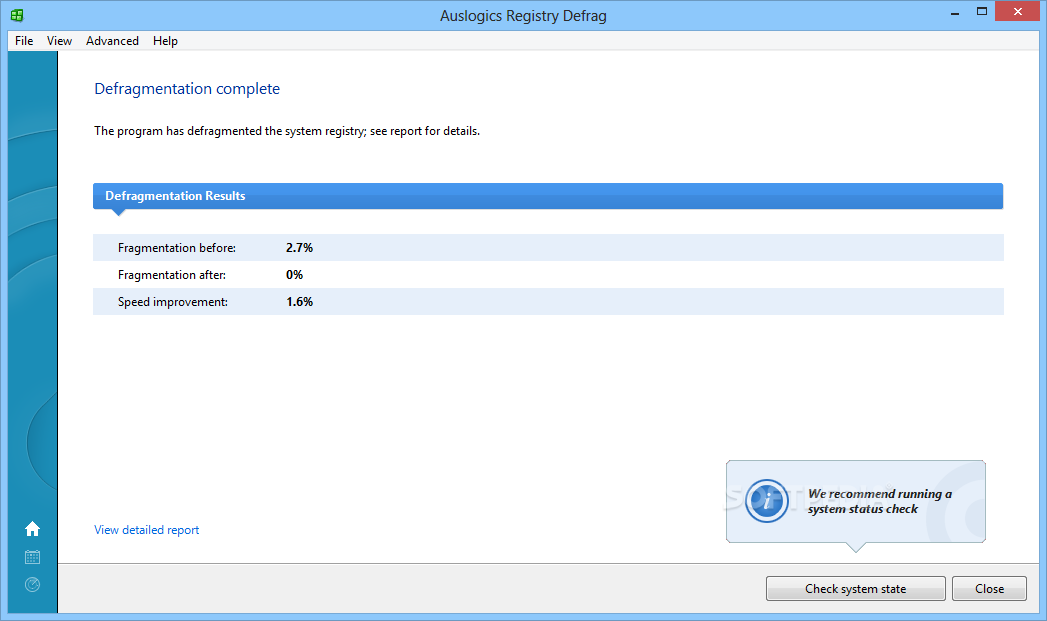
Task: Open the Advanced menu
Action: (x=112, y=41)
